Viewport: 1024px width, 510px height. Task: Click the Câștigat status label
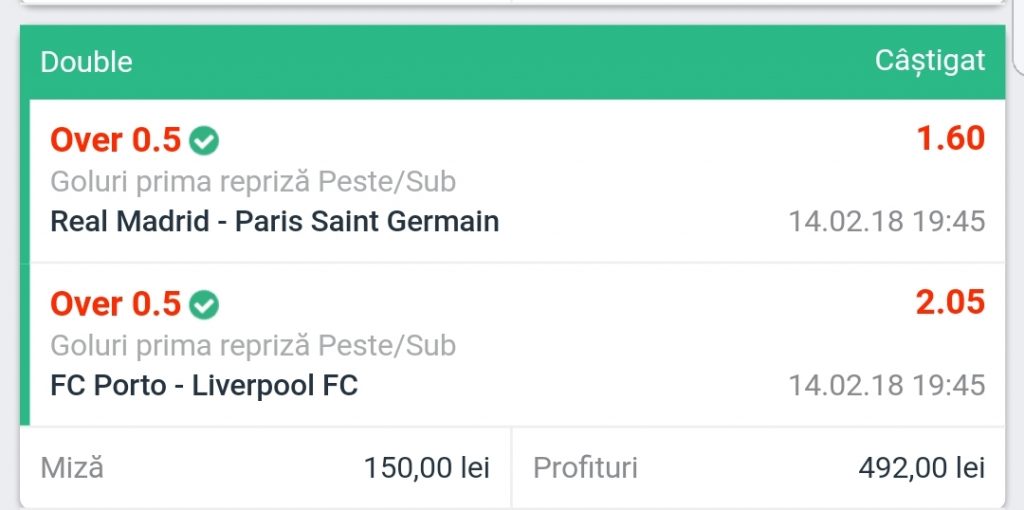(930, 61)
